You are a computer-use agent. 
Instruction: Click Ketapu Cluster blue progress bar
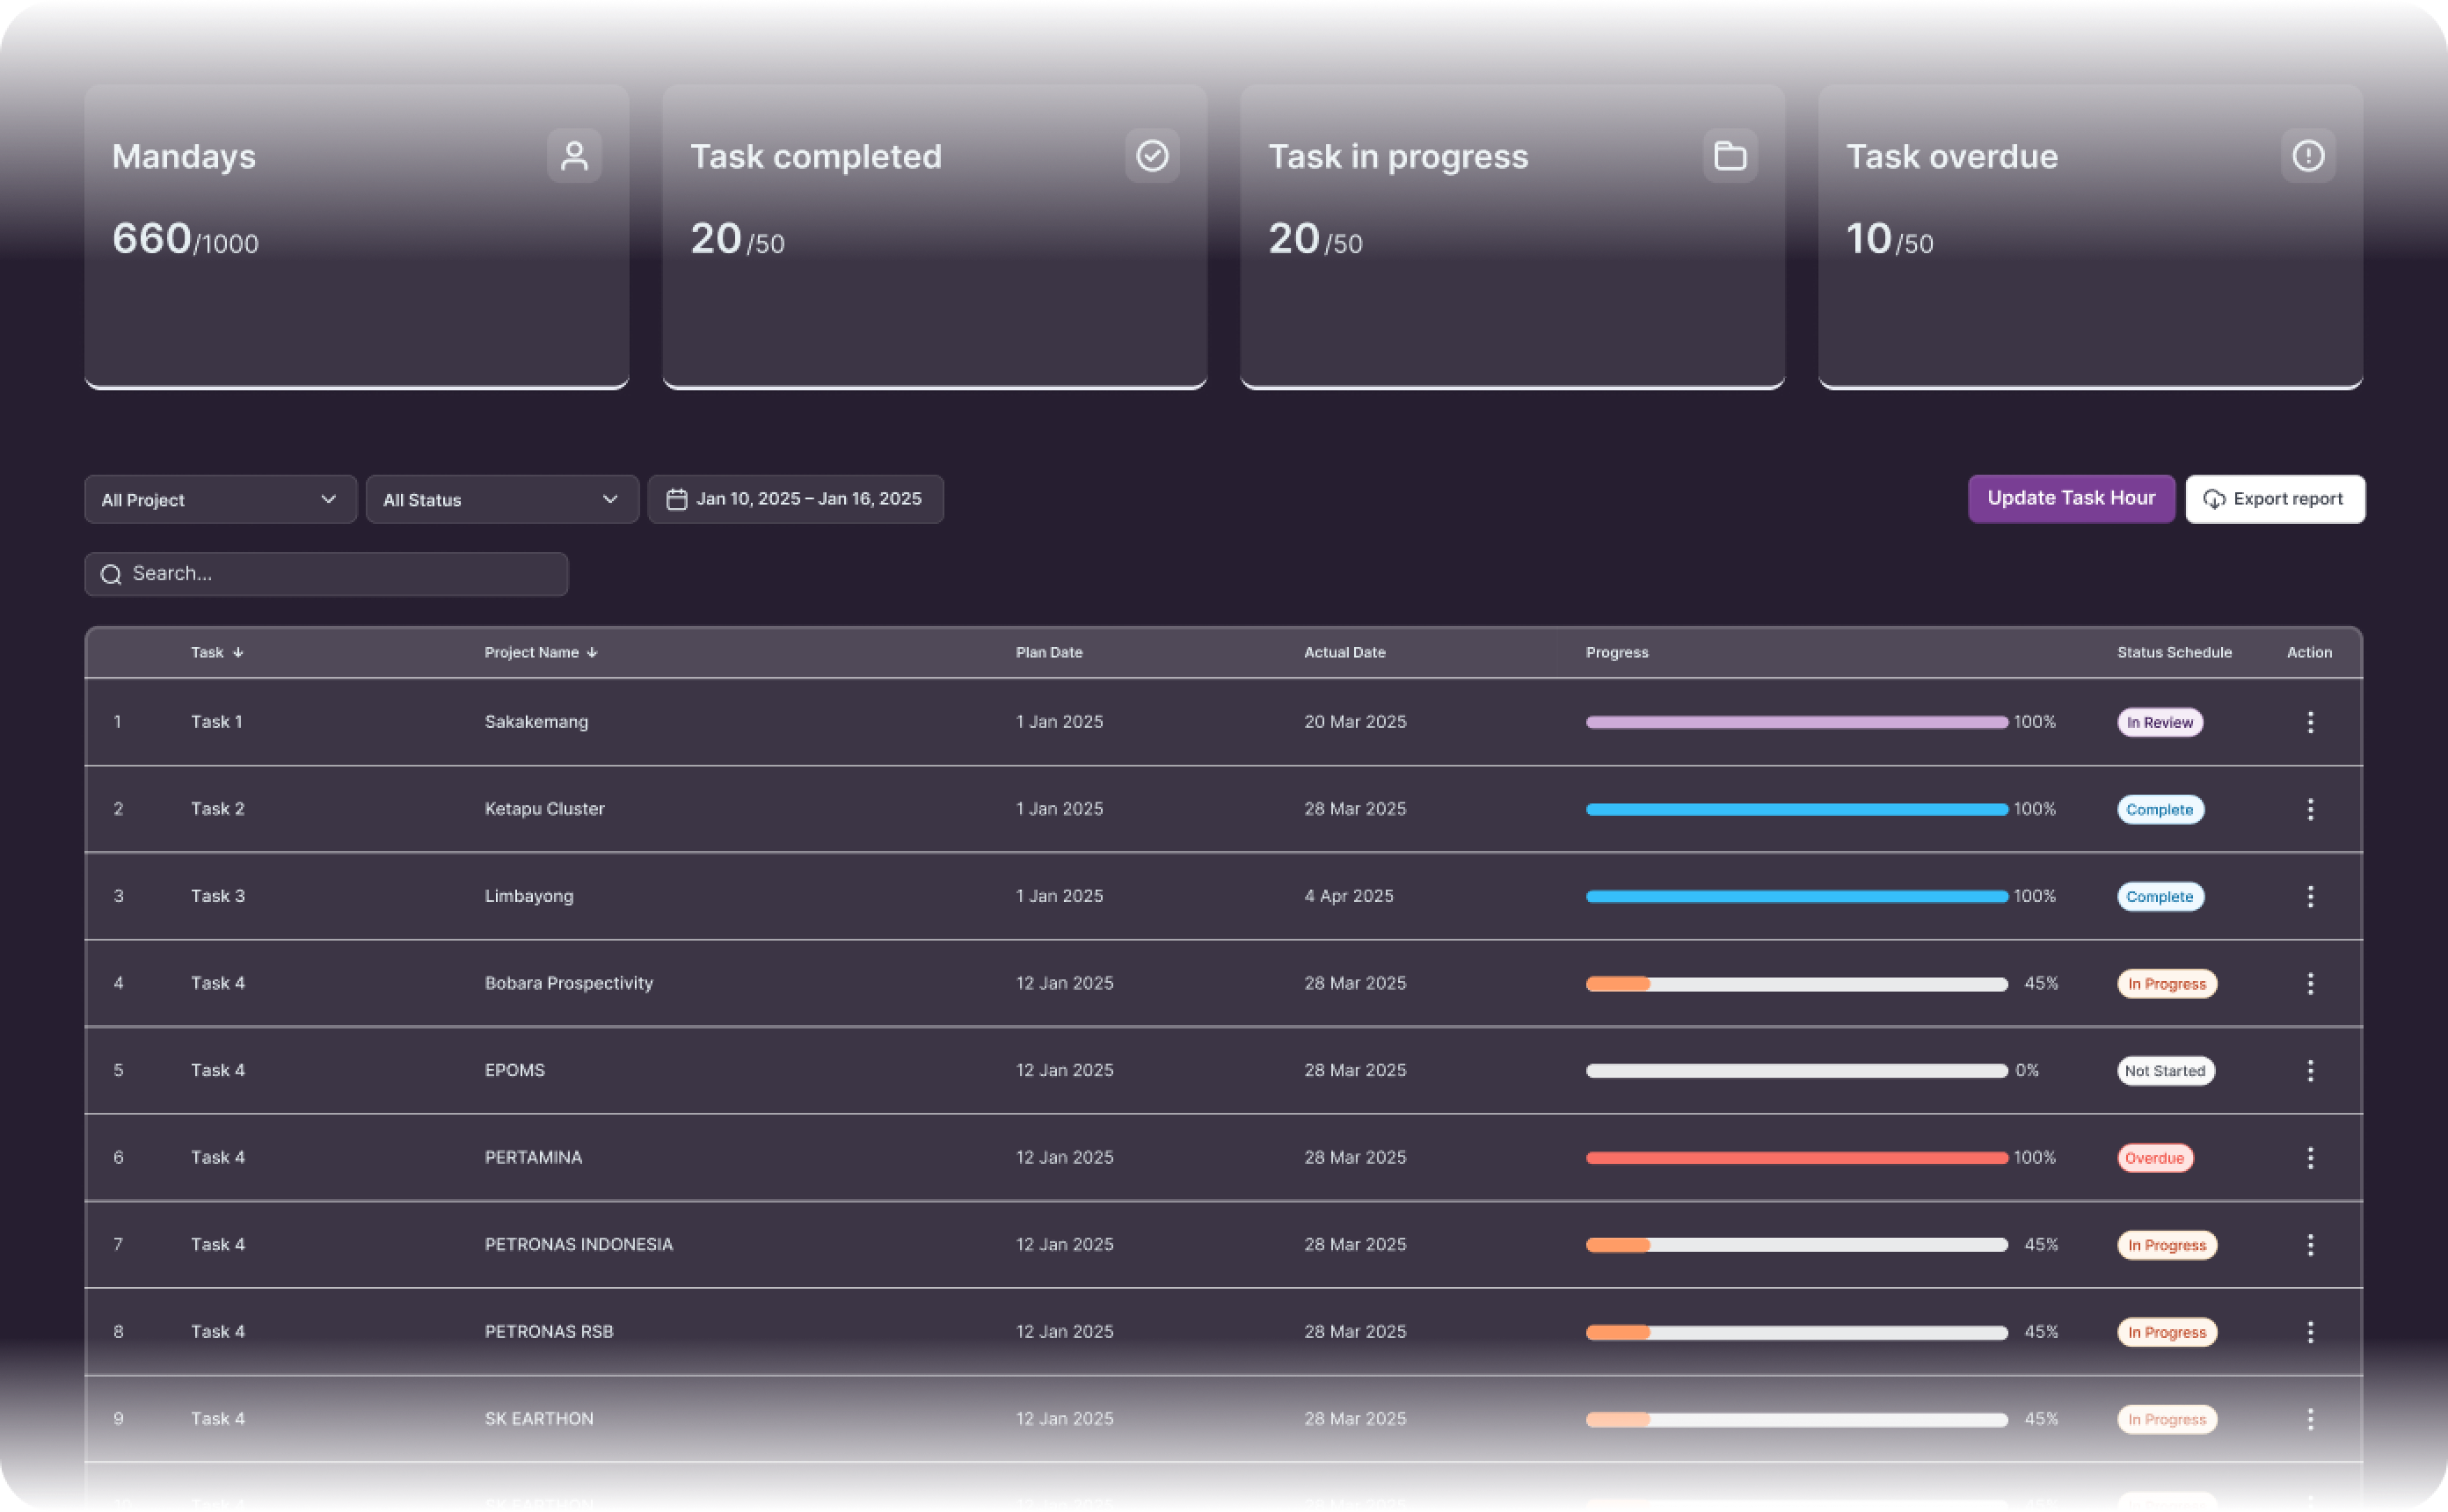[x=1796, y=809]
